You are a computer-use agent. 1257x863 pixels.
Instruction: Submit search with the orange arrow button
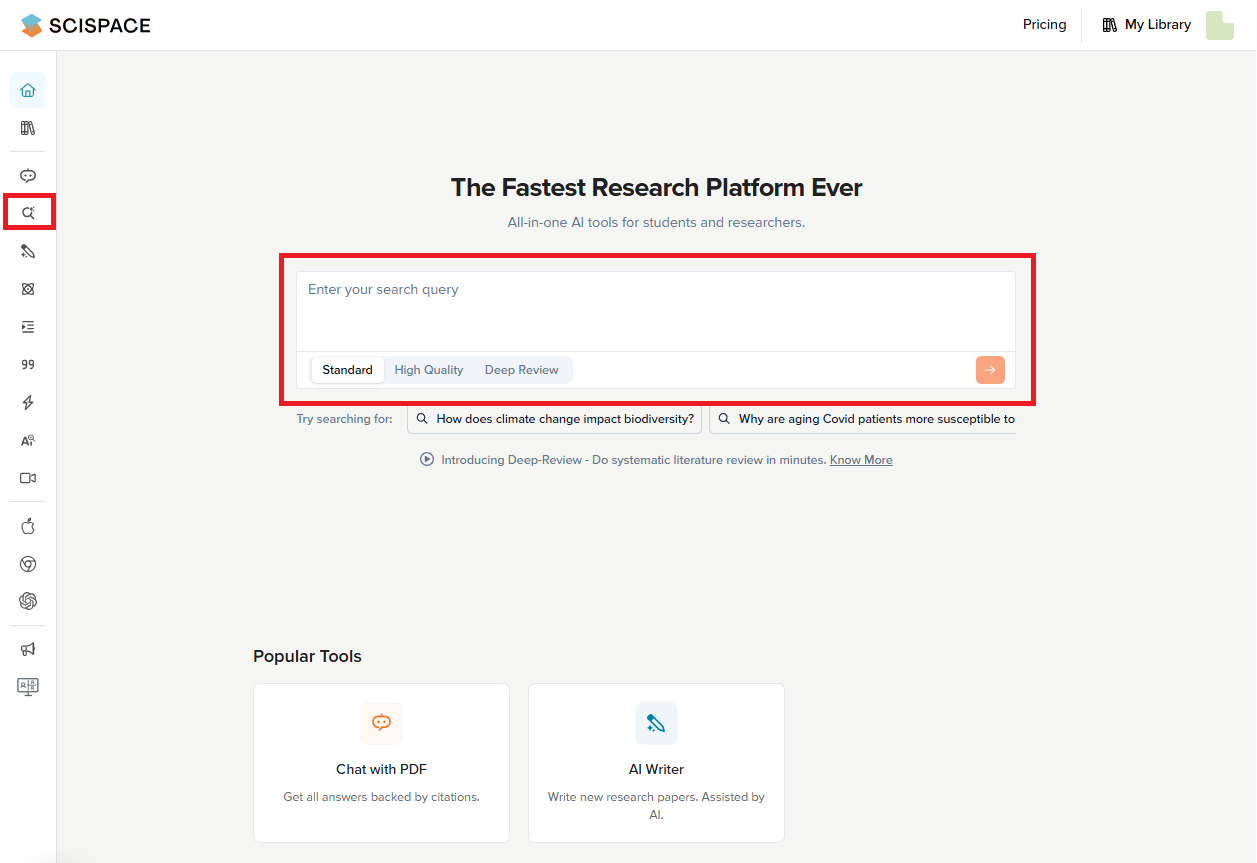tap(990, 370)
